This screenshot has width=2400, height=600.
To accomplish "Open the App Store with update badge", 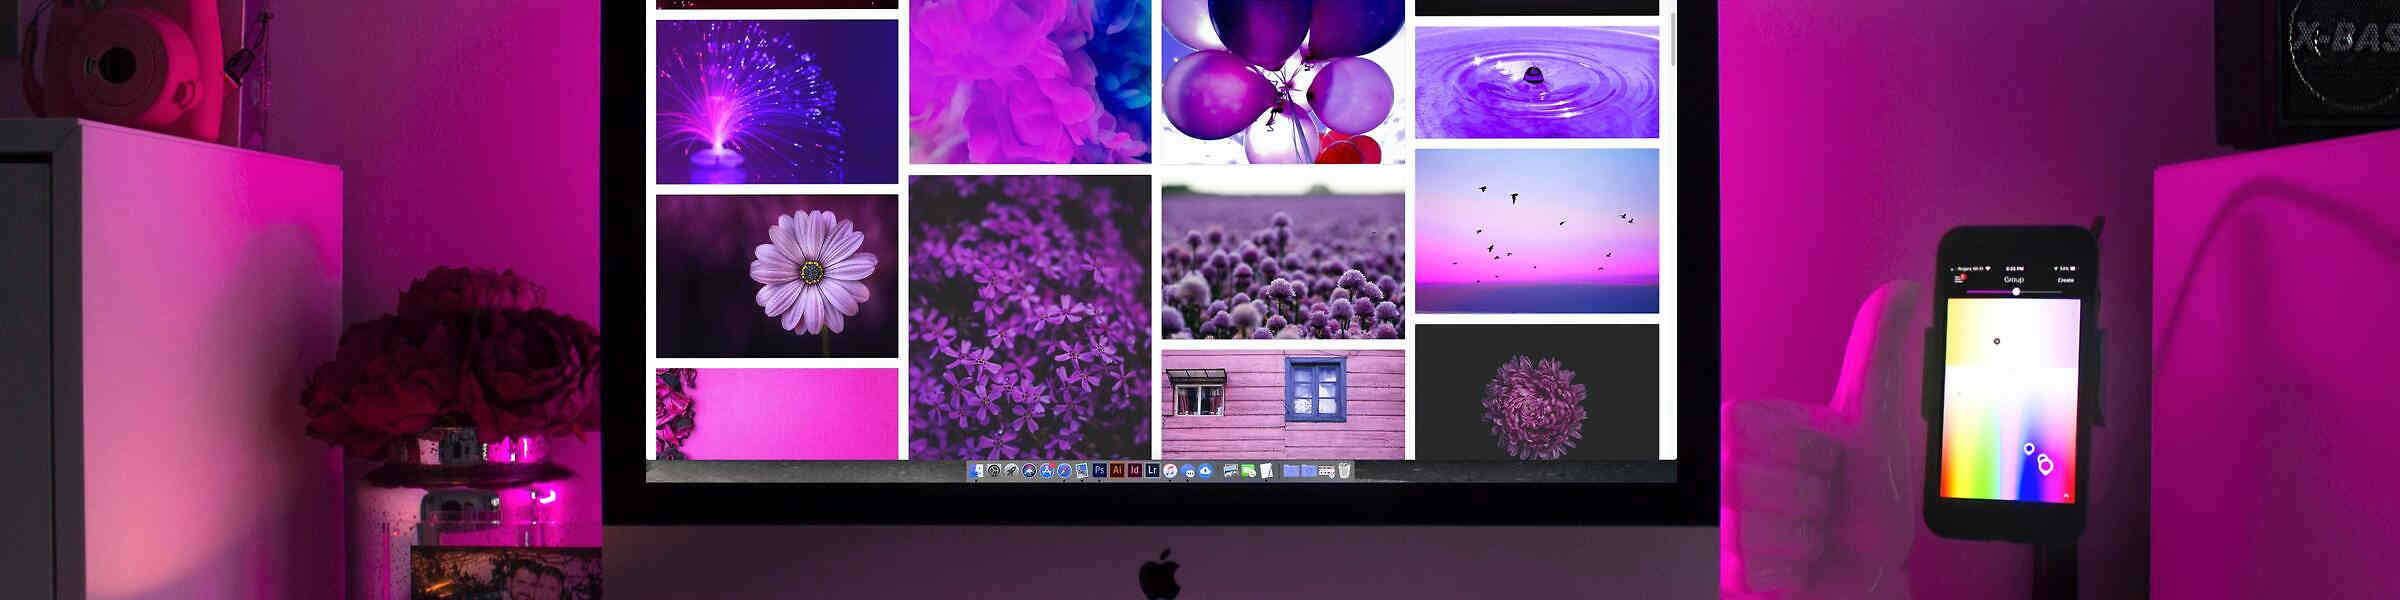I will [1047, 471].
